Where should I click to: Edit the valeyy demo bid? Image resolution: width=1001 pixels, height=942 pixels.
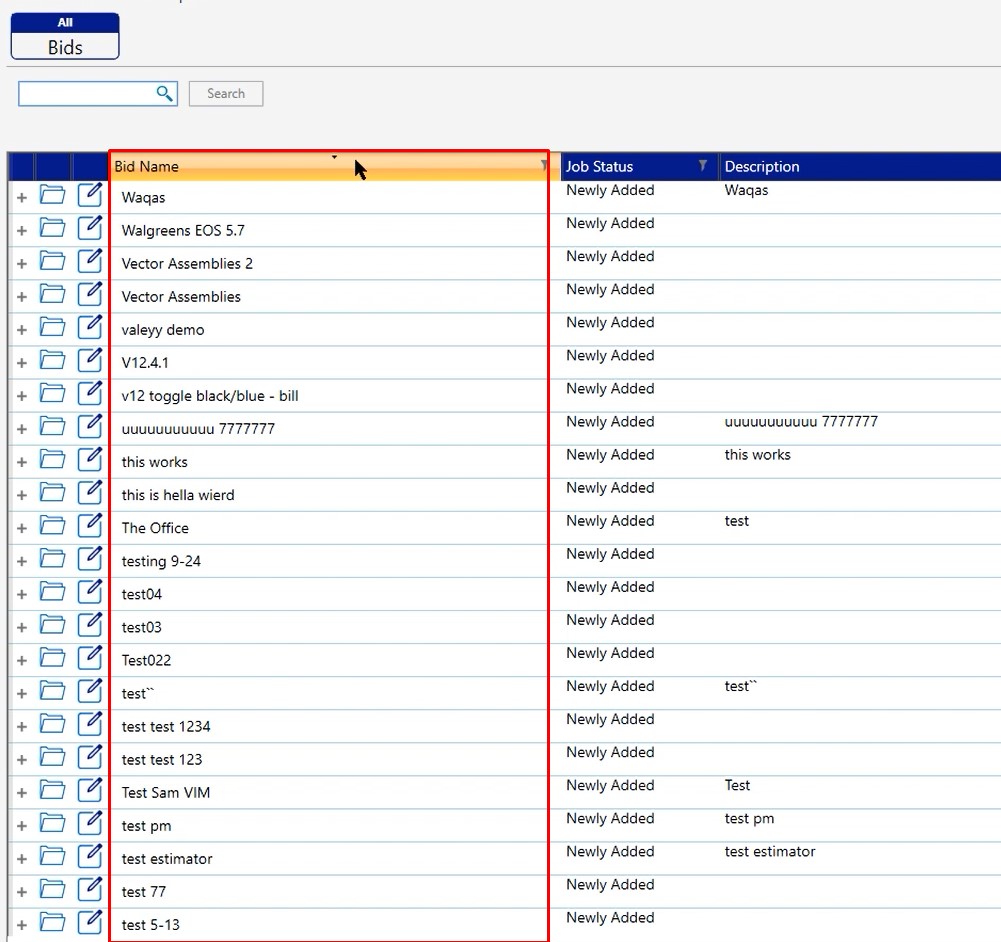(x=90, y=329)
